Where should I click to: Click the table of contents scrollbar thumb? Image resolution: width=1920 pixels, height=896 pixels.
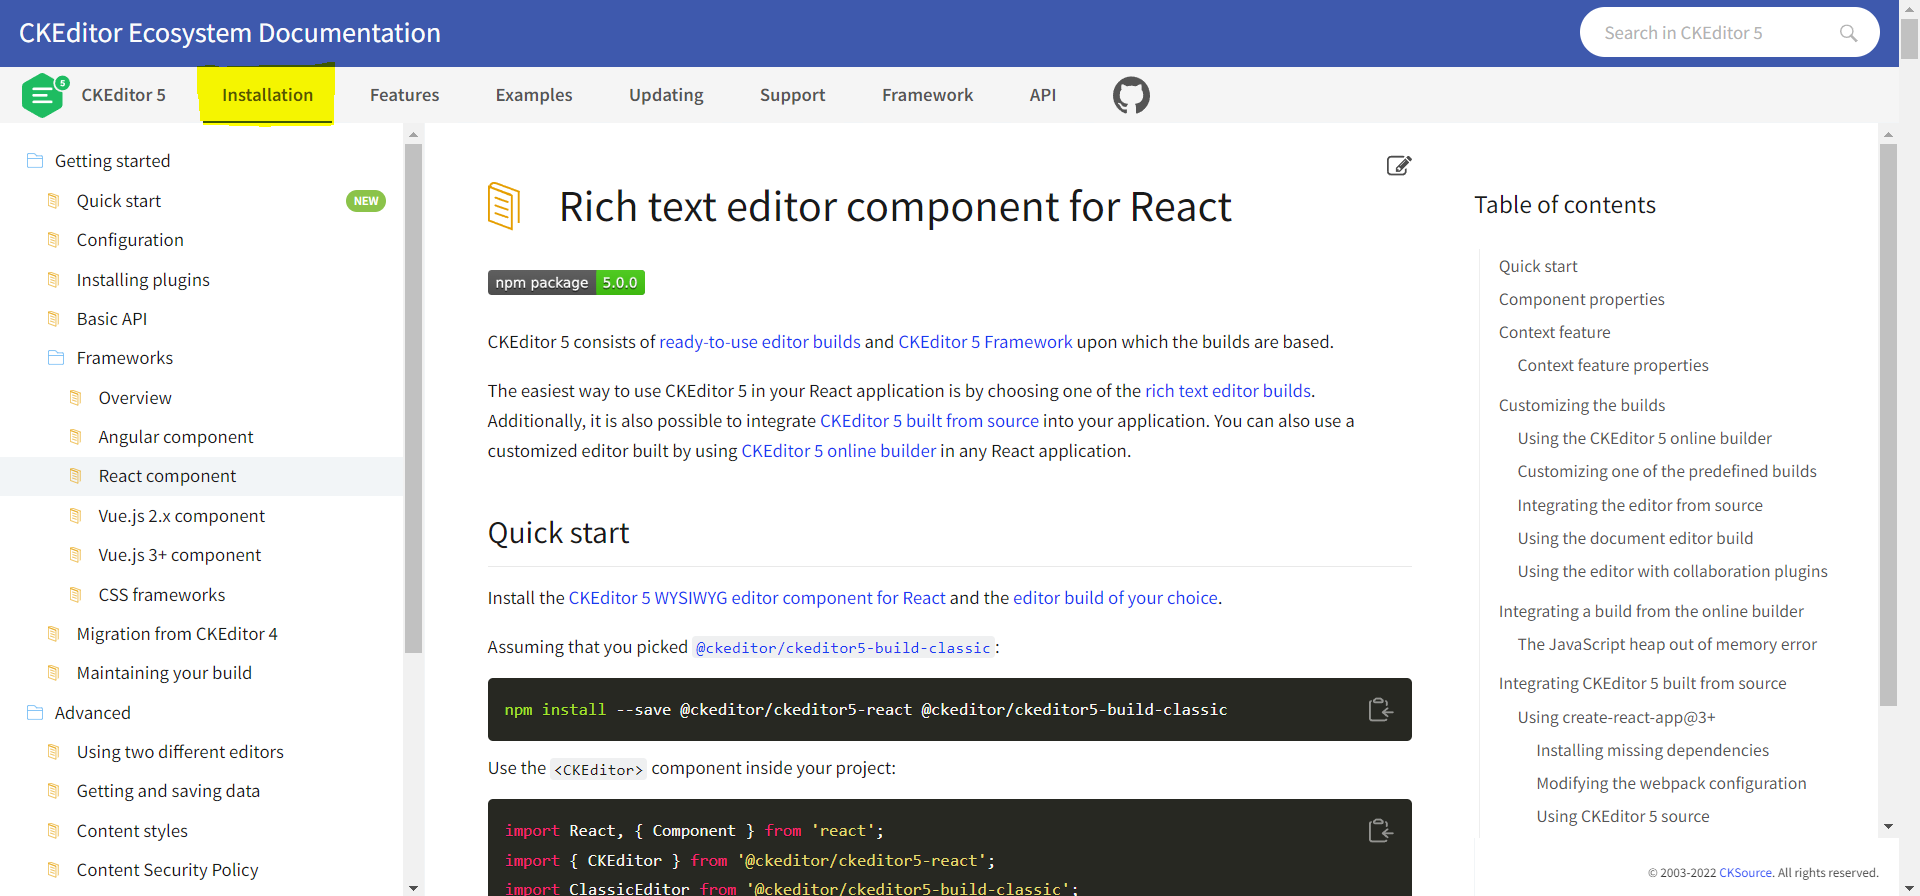click(1888, 425)
